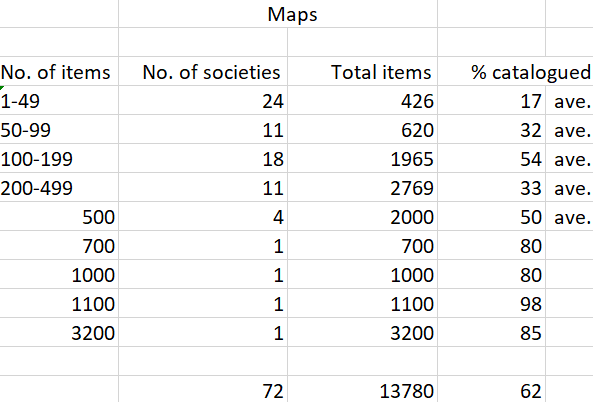Select the ave. cell beside 17
The image size is (593, 402).
570,101
